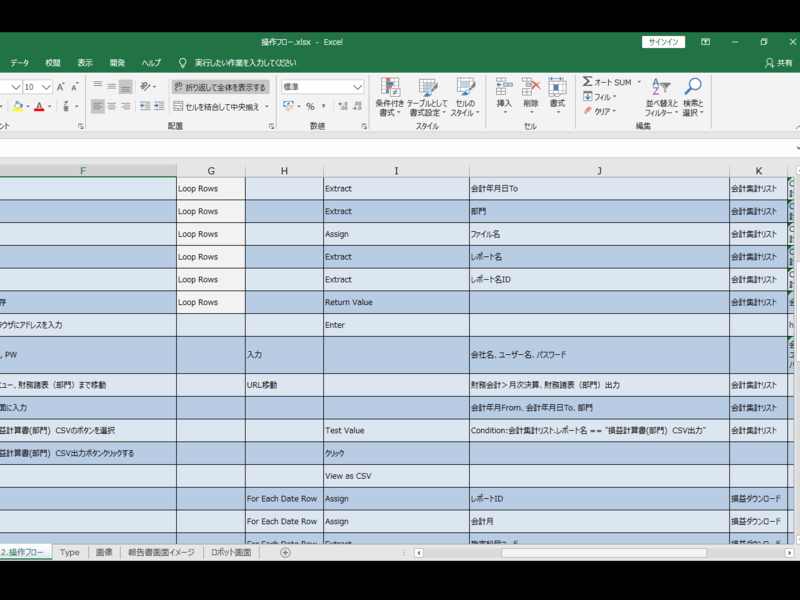Open the Font Size dropdown showing 10
Screen dimensions: 800x600
click(45, 85)
